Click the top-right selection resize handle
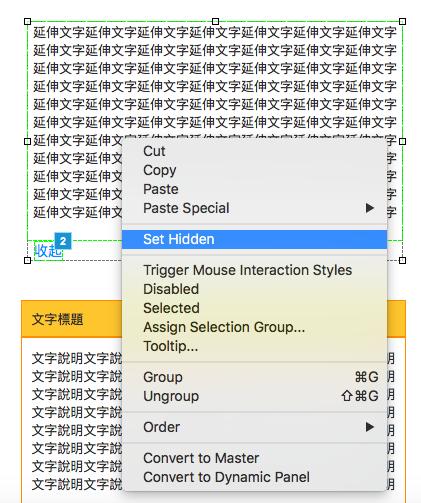 pos(402,22)
